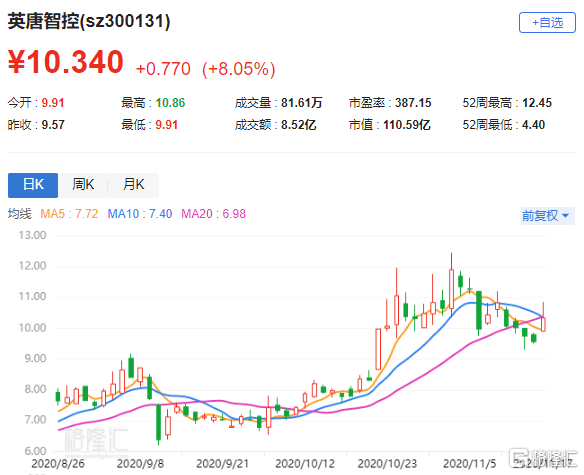Click the 昨收 value 9.57
The height and width of the screenshot is (475, 584).
tap(53, 125)
